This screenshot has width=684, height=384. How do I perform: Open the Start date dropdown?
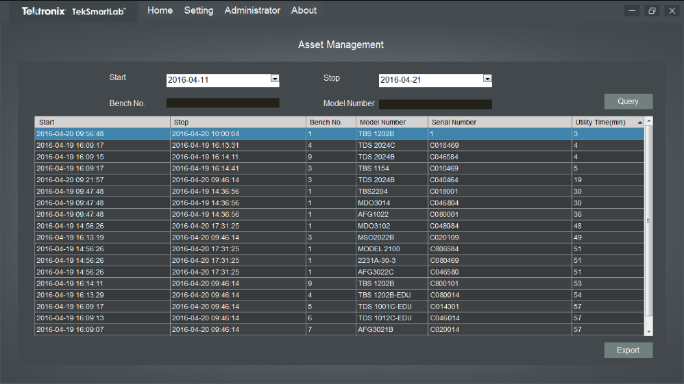(274, 79)
